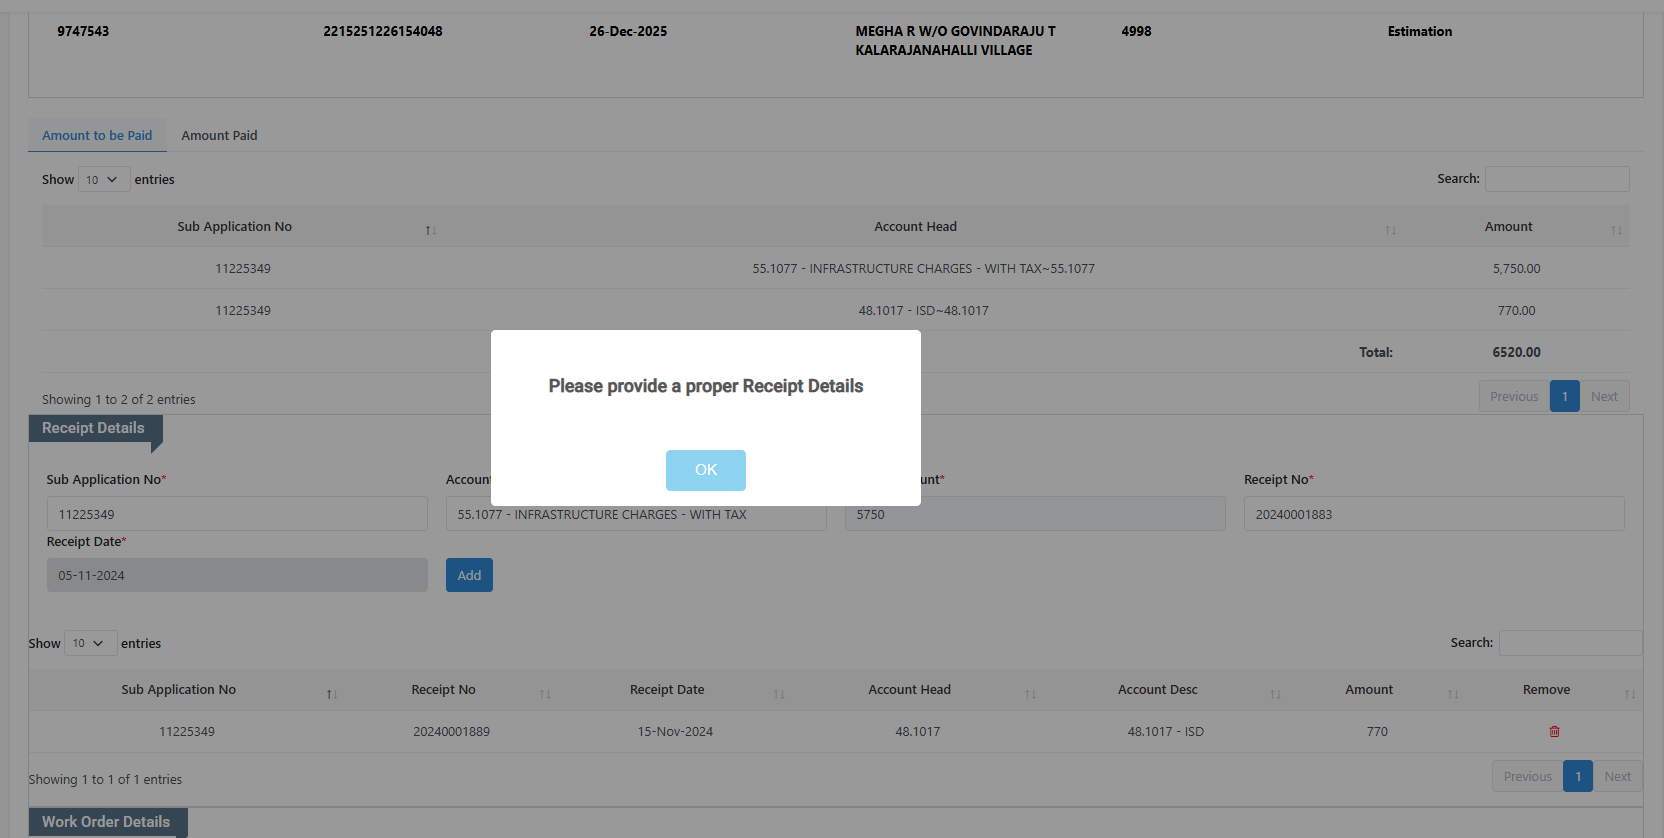This screenshot has width=1664, height=838.
Task: Click the Add button in Receipt Details
Action: point(469,575)
